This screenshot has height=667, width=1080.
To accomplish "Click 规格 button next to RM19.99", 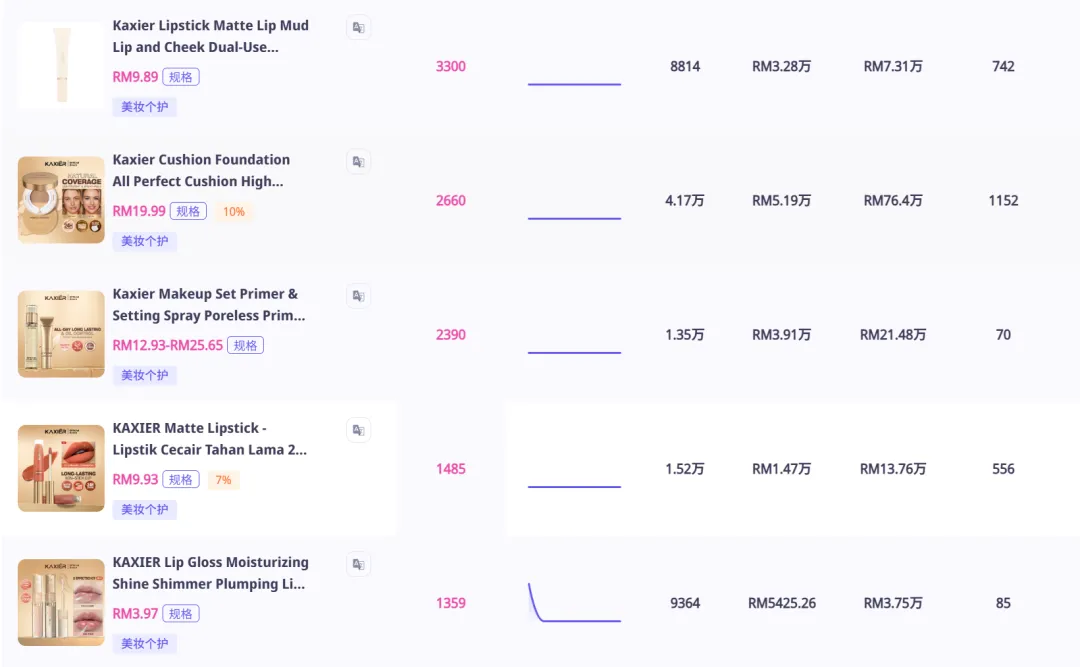I will (188, 211).
